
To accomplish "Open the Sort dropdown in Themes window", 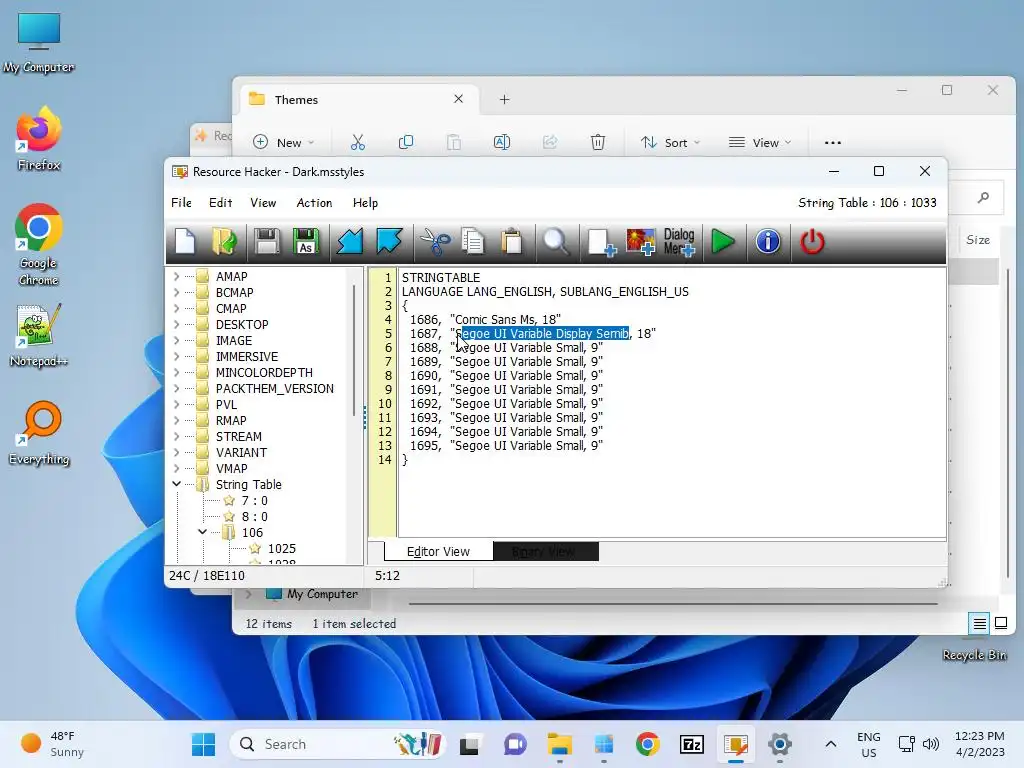I will point(669,142).
